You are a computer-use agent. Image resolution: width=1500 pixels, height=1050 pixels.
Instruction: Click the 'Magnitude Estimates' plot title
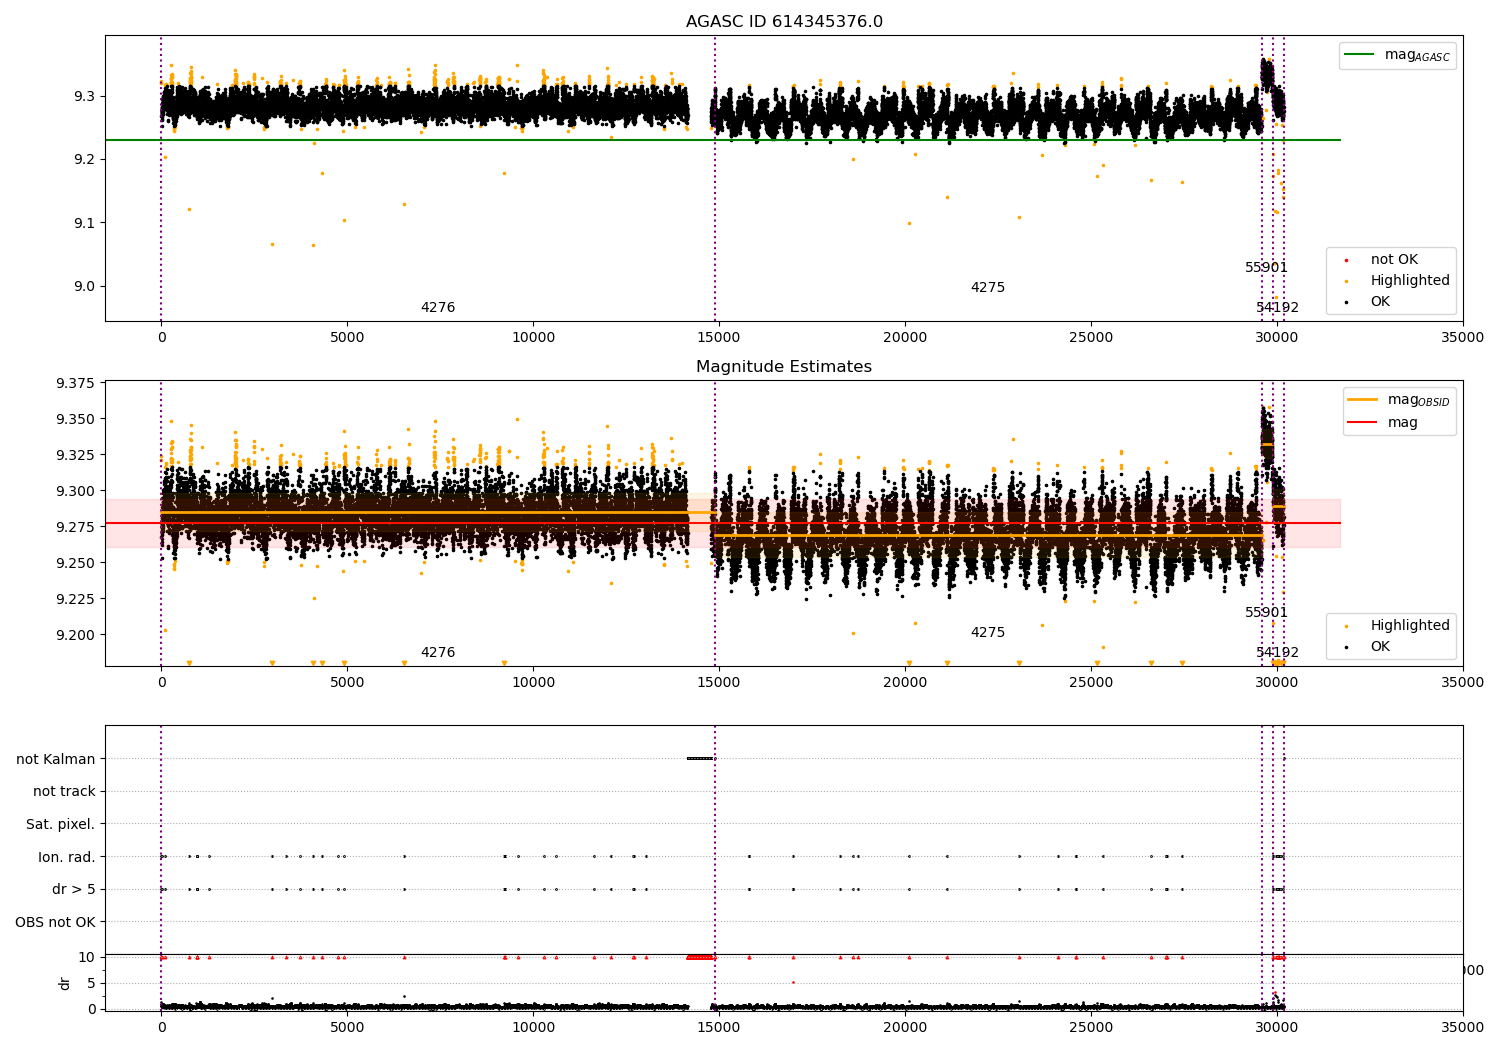pos(784,367)
